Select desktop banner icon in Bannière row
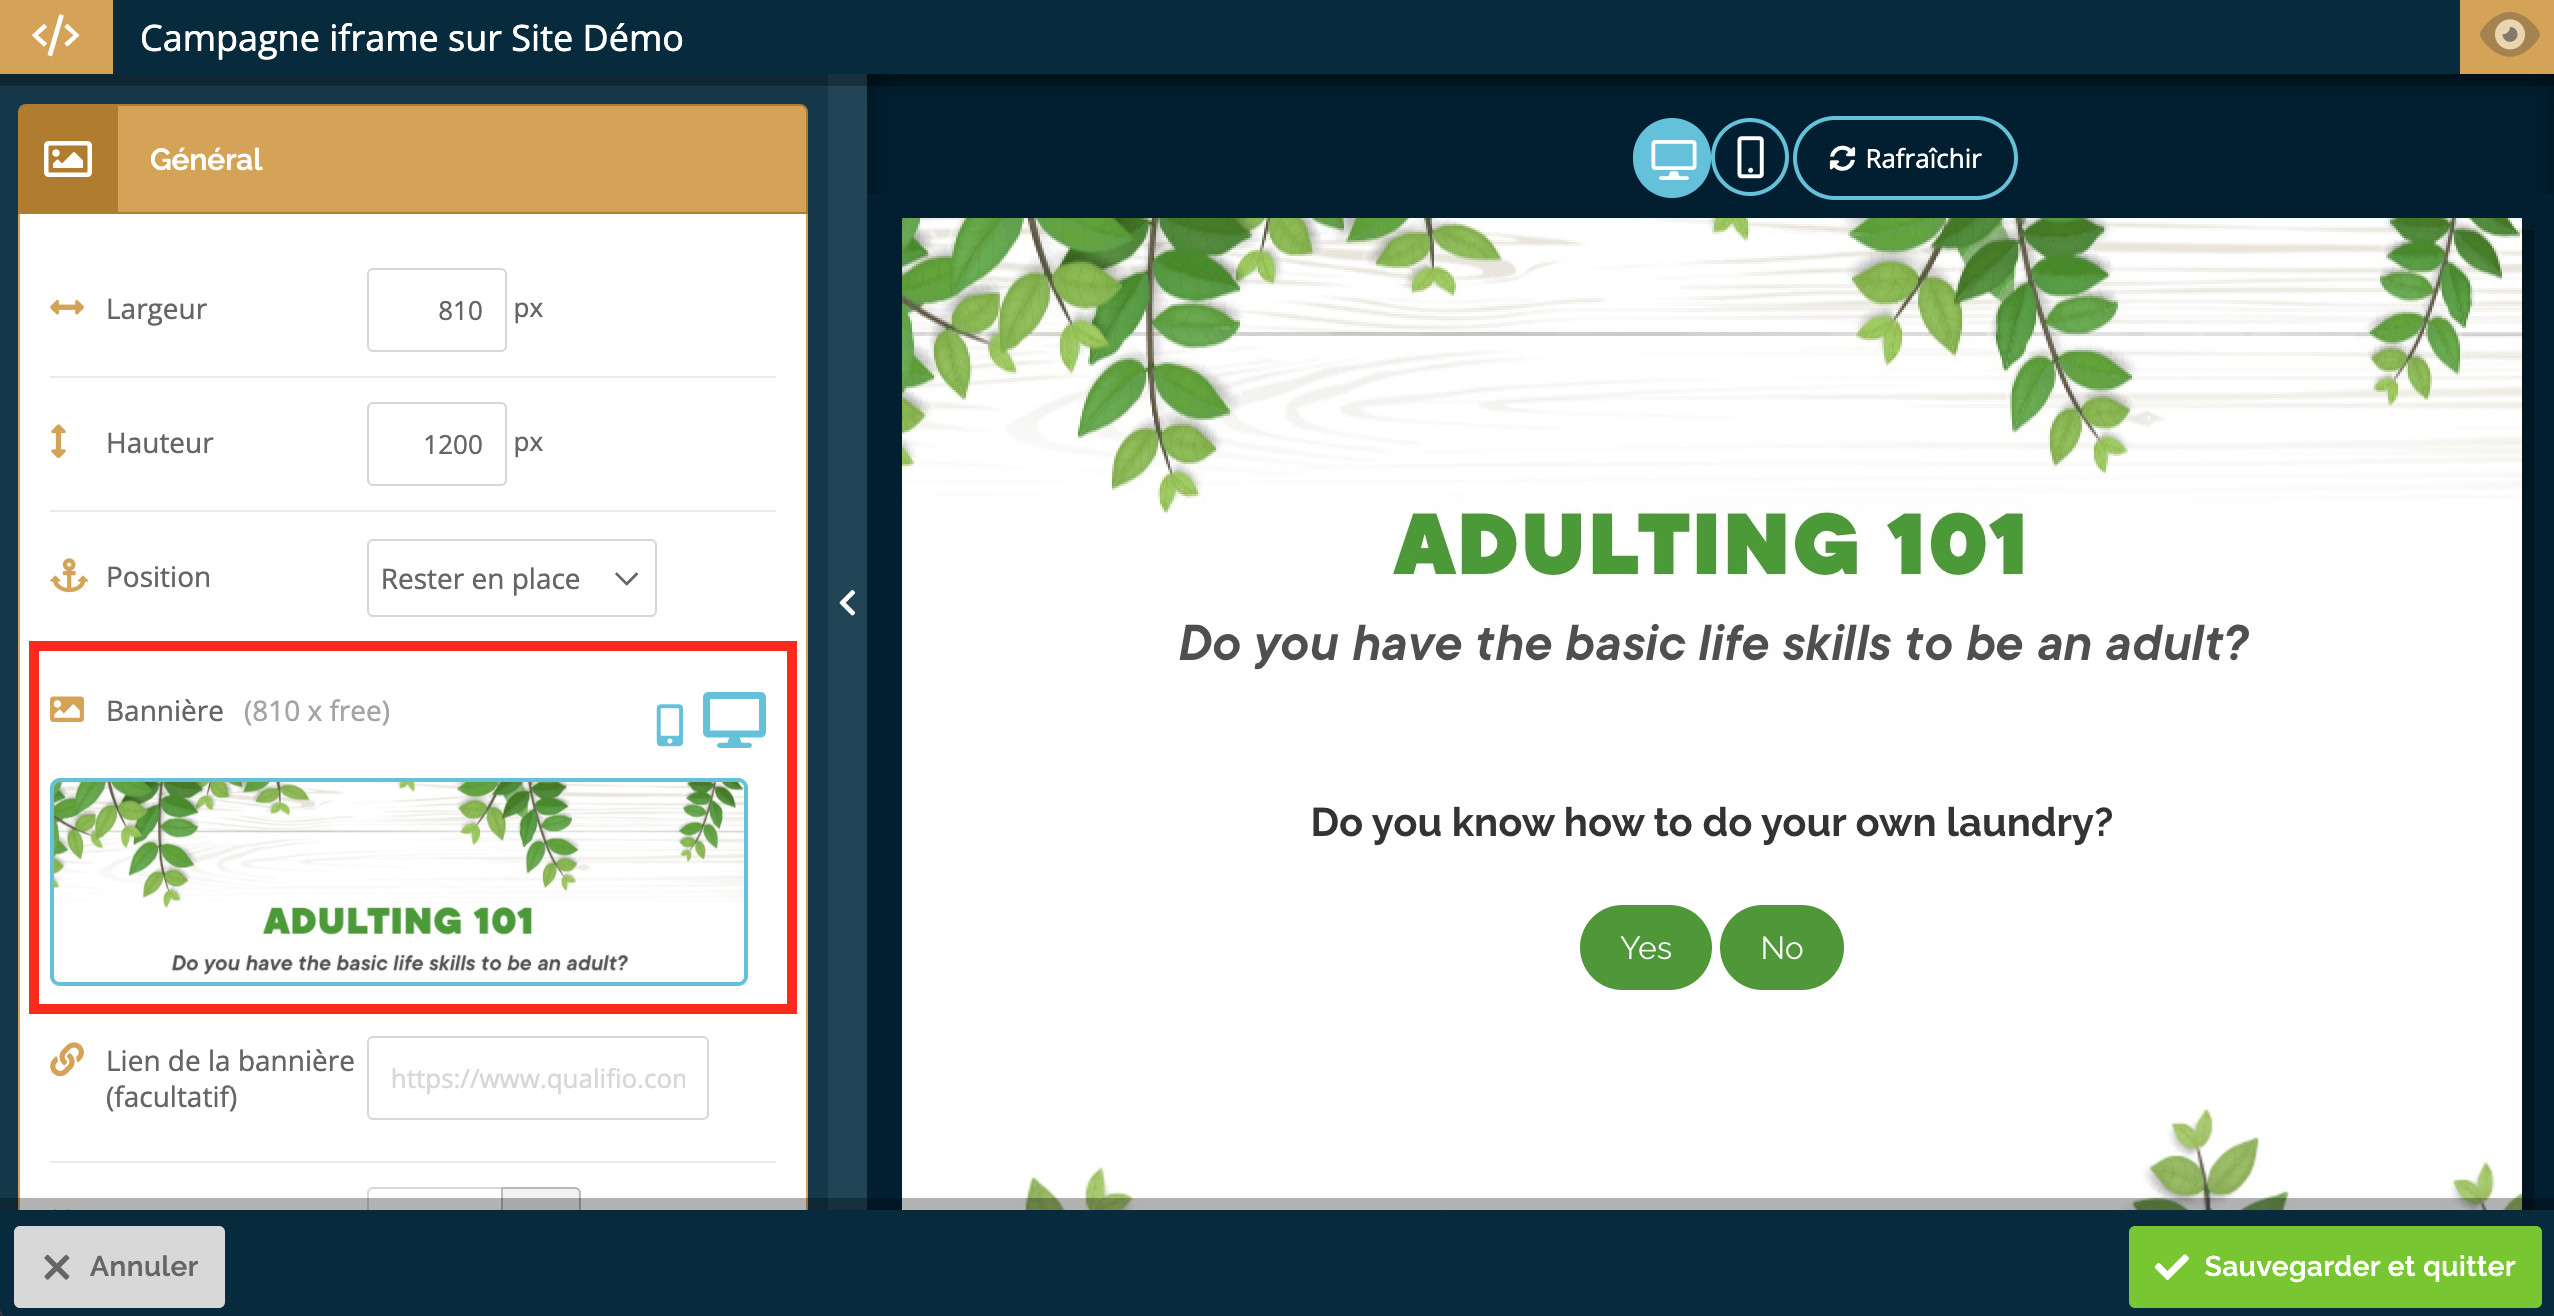Image resolution: width=2554 pixels, height=1316 pixels. (x=734, y=719)
